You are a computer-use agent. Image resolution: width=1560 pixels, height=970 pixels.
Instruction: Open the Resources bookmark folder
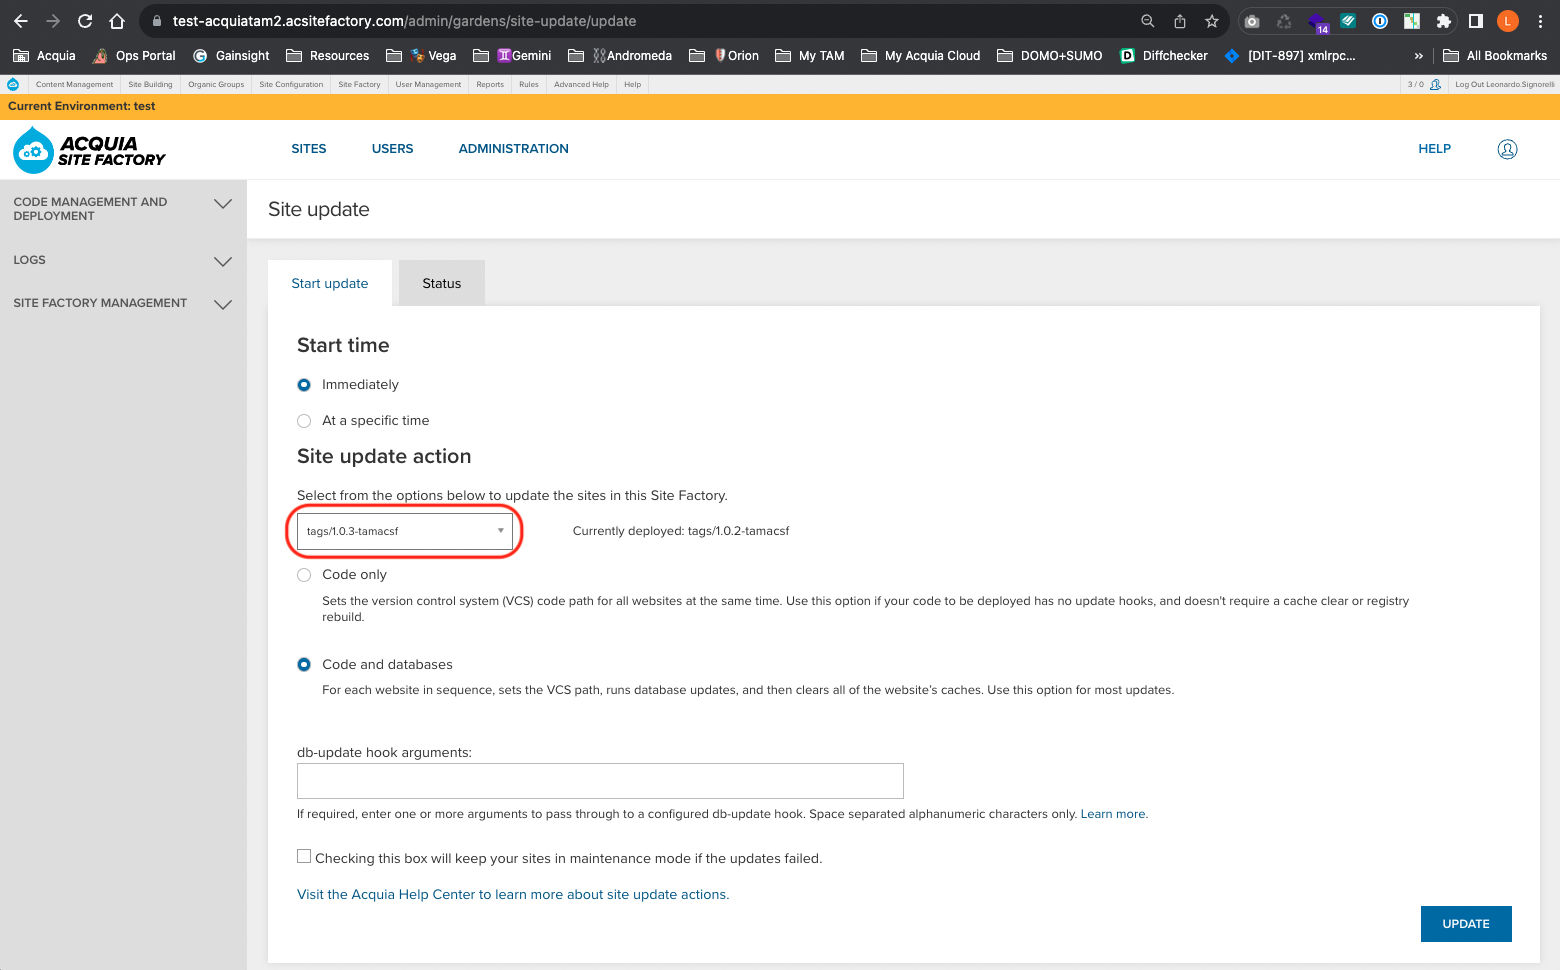pos(327,56)
